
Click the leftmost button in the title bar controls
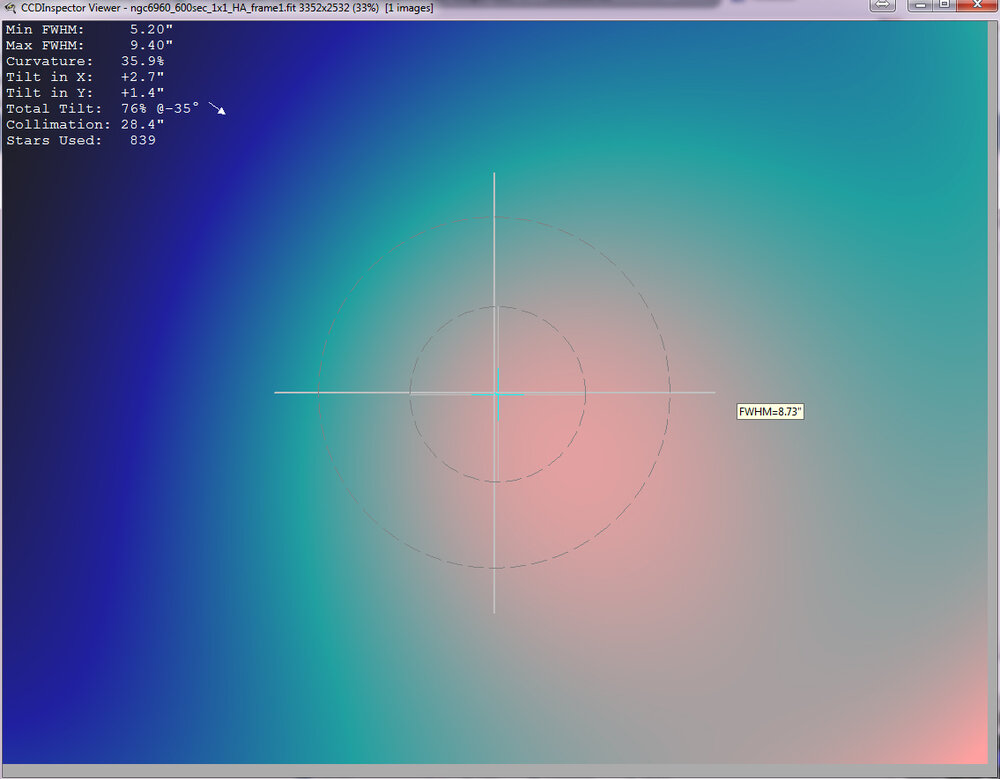[882, 5]
